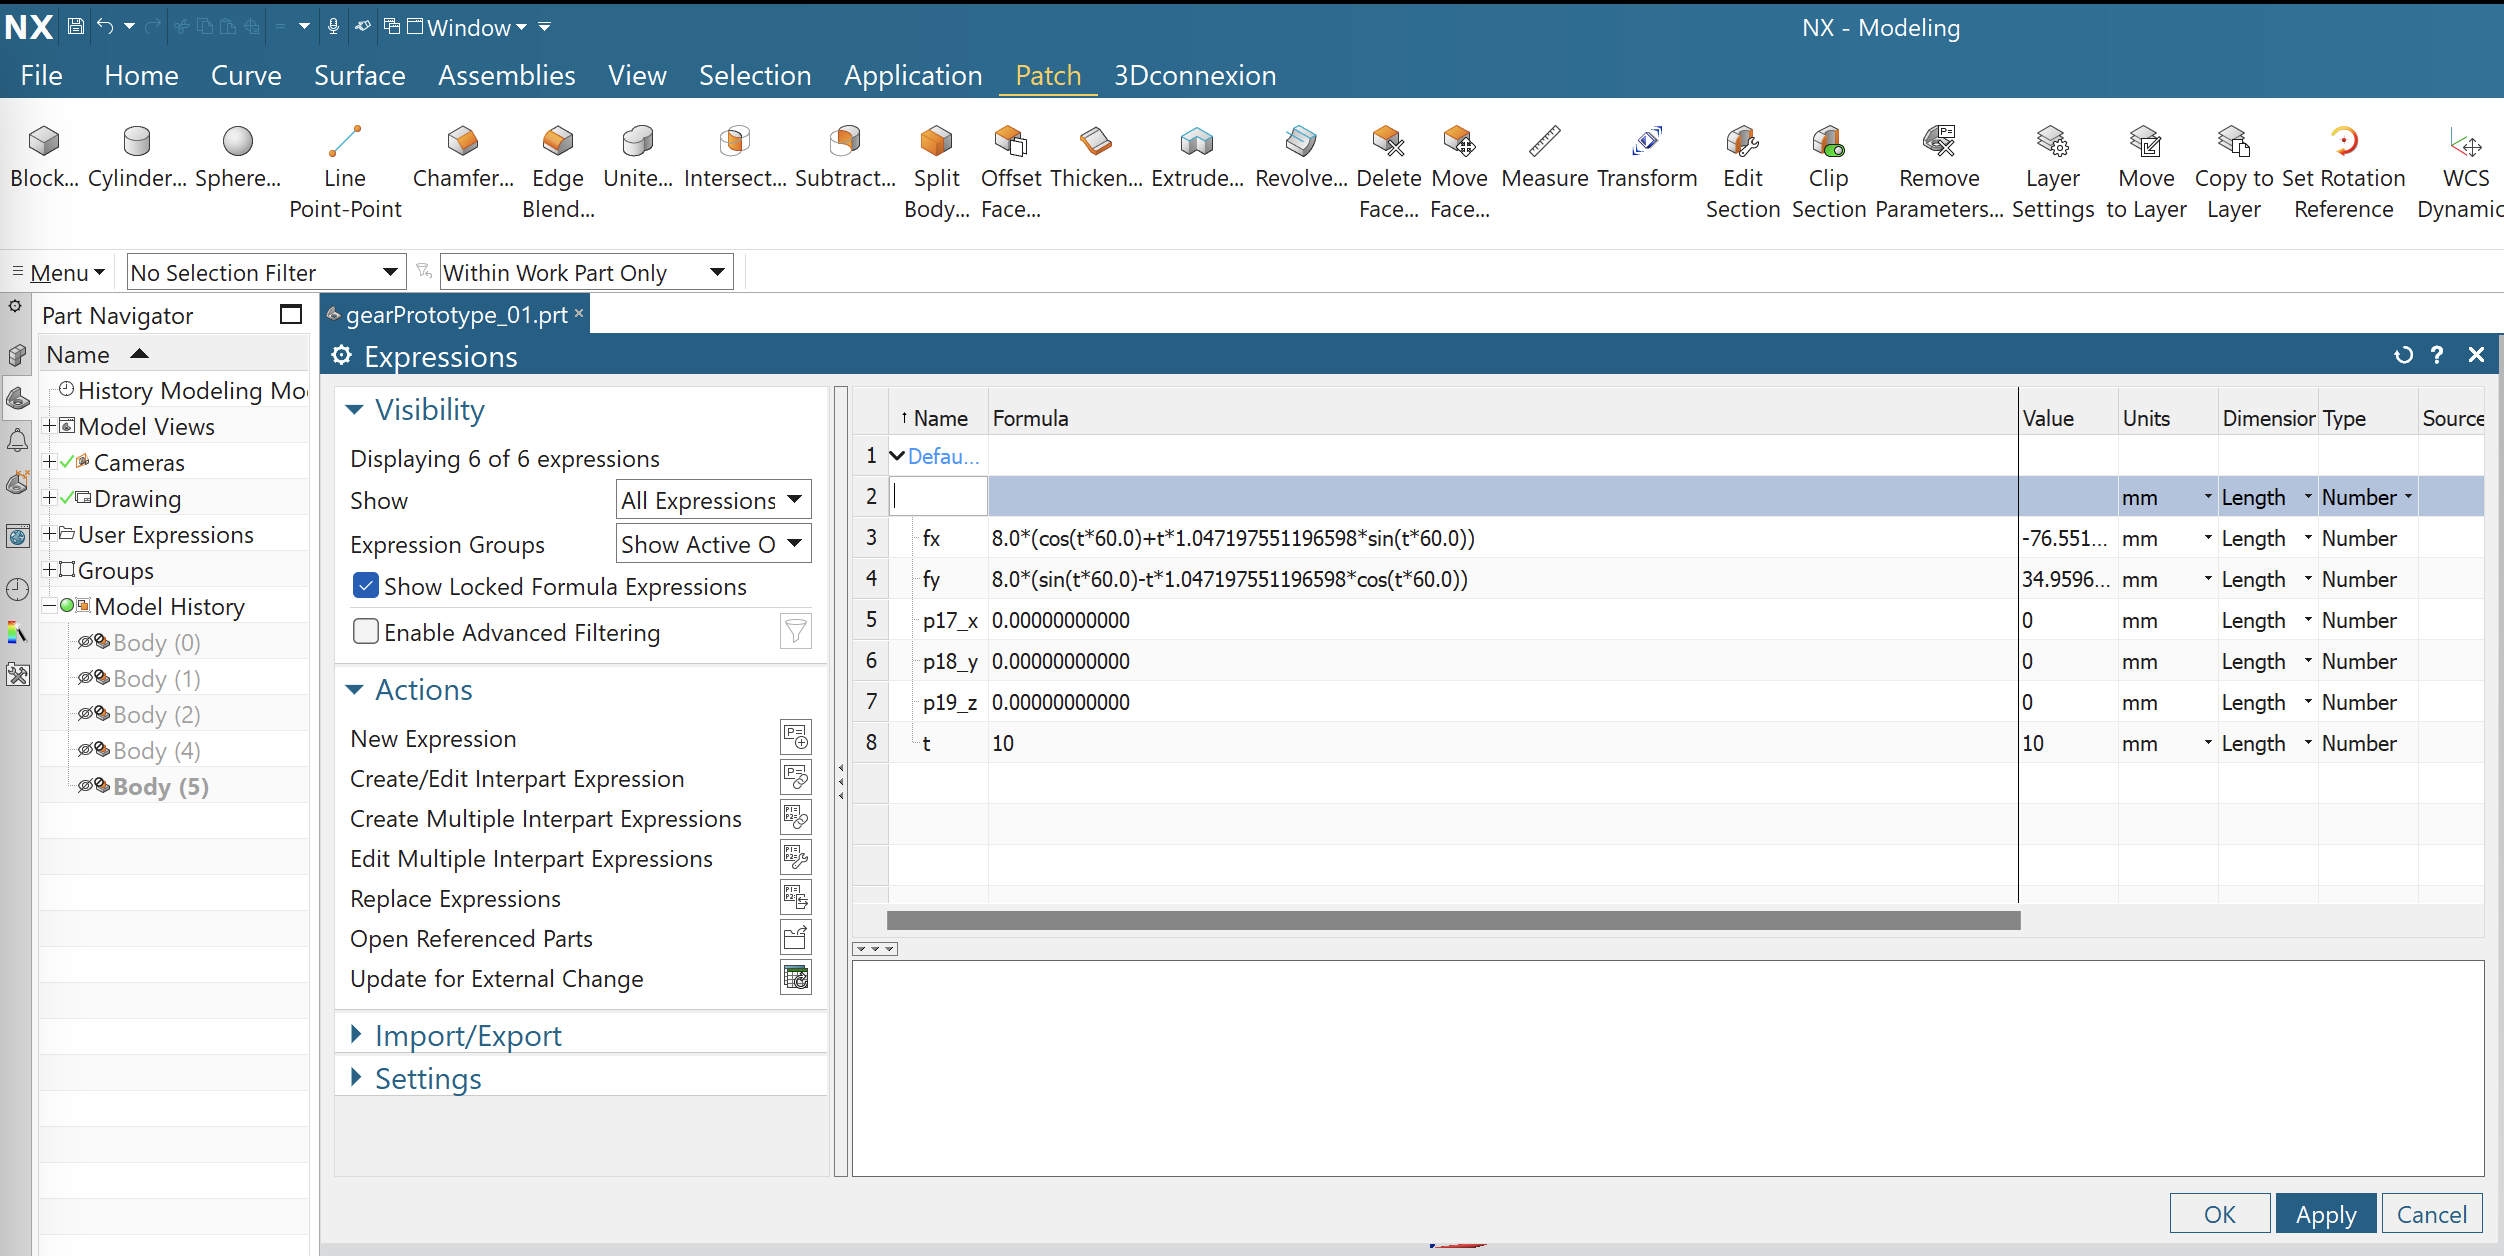Screen dimensions: 2504x1256
Task: Click the Split Body tool icon
Action: 936,142
